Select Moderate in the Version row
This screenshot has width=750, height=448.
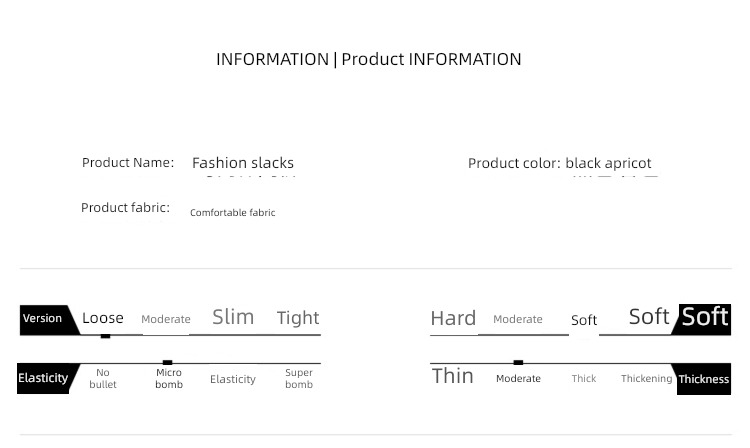click(x=165, y=319)
